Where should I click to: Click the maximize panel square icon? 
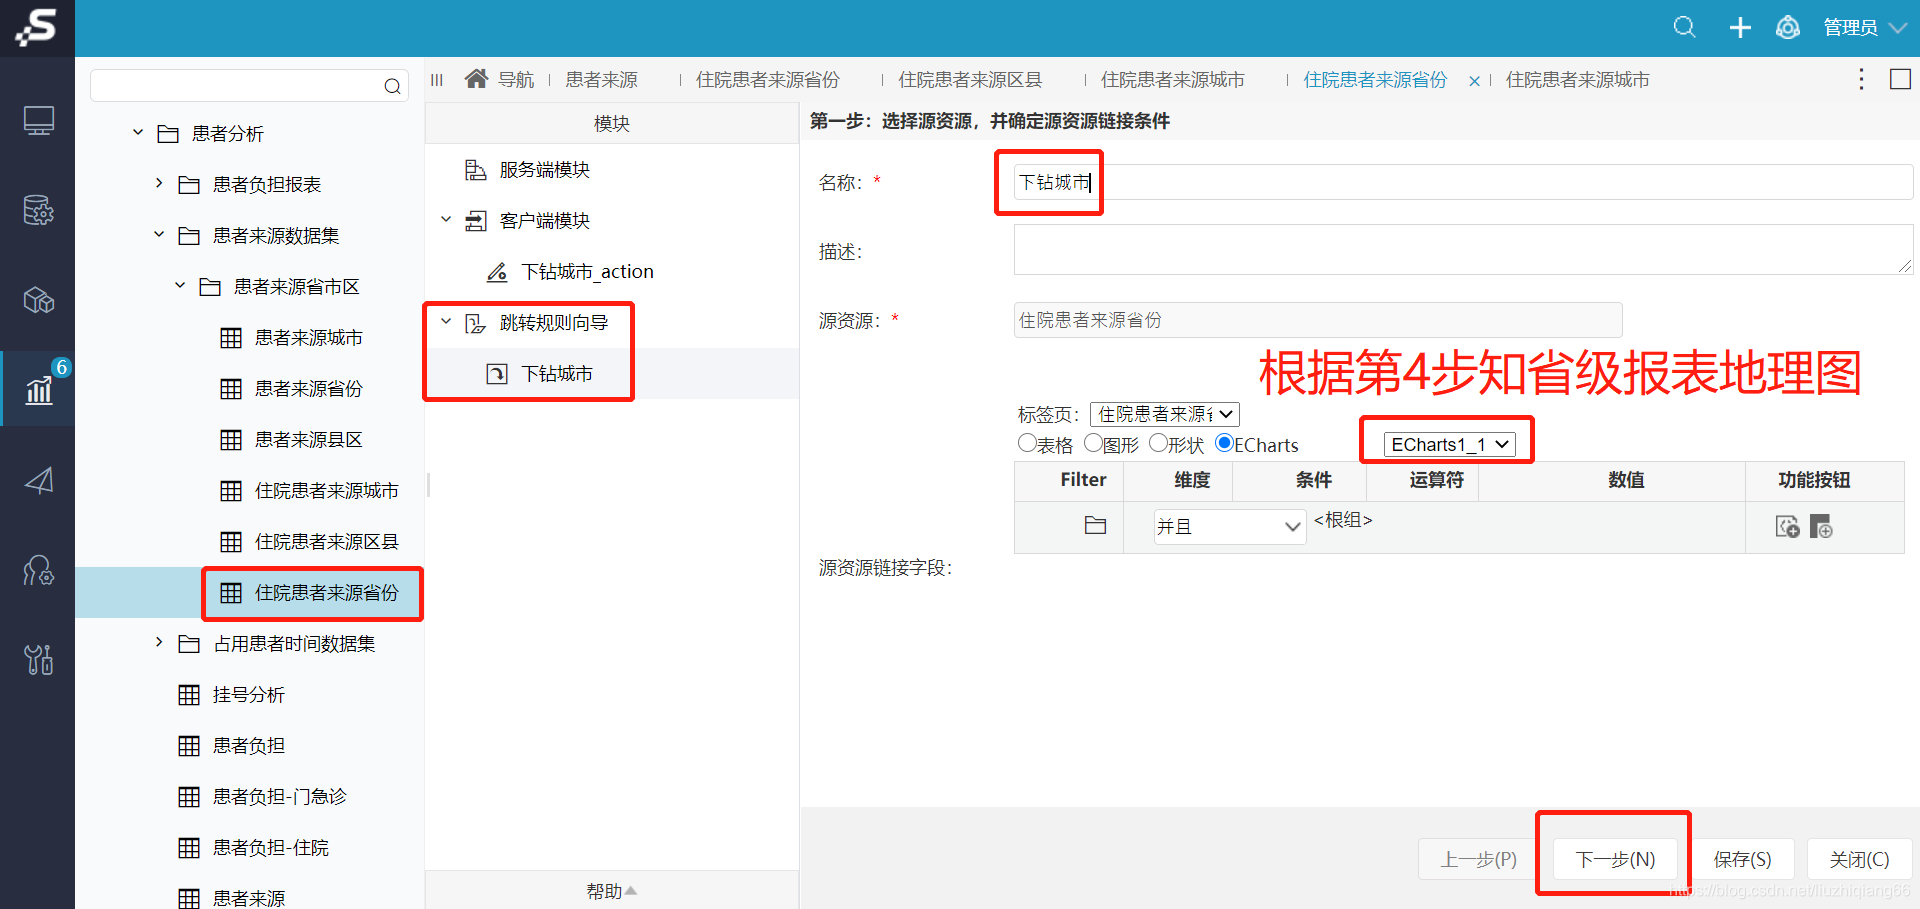1900,79
